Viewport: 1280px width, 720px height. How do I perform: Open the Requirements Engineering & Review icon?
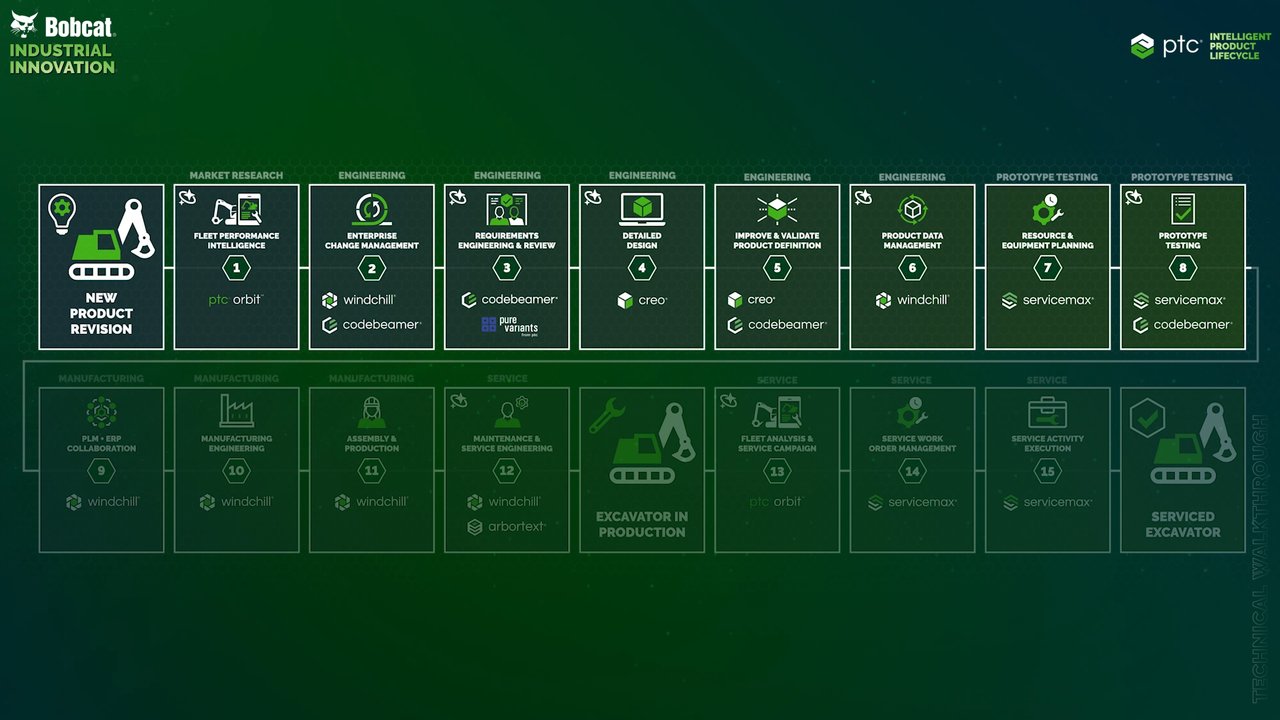[x=507, y=209]
